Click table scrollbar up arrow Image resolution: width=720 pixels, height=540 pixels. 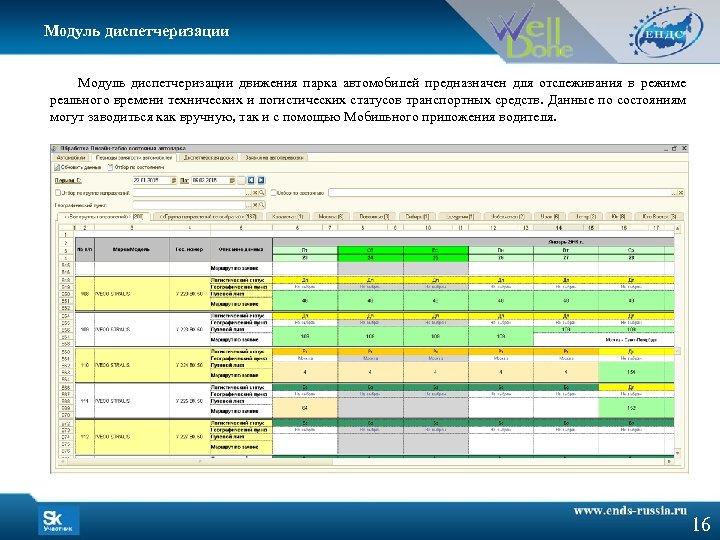677,228
